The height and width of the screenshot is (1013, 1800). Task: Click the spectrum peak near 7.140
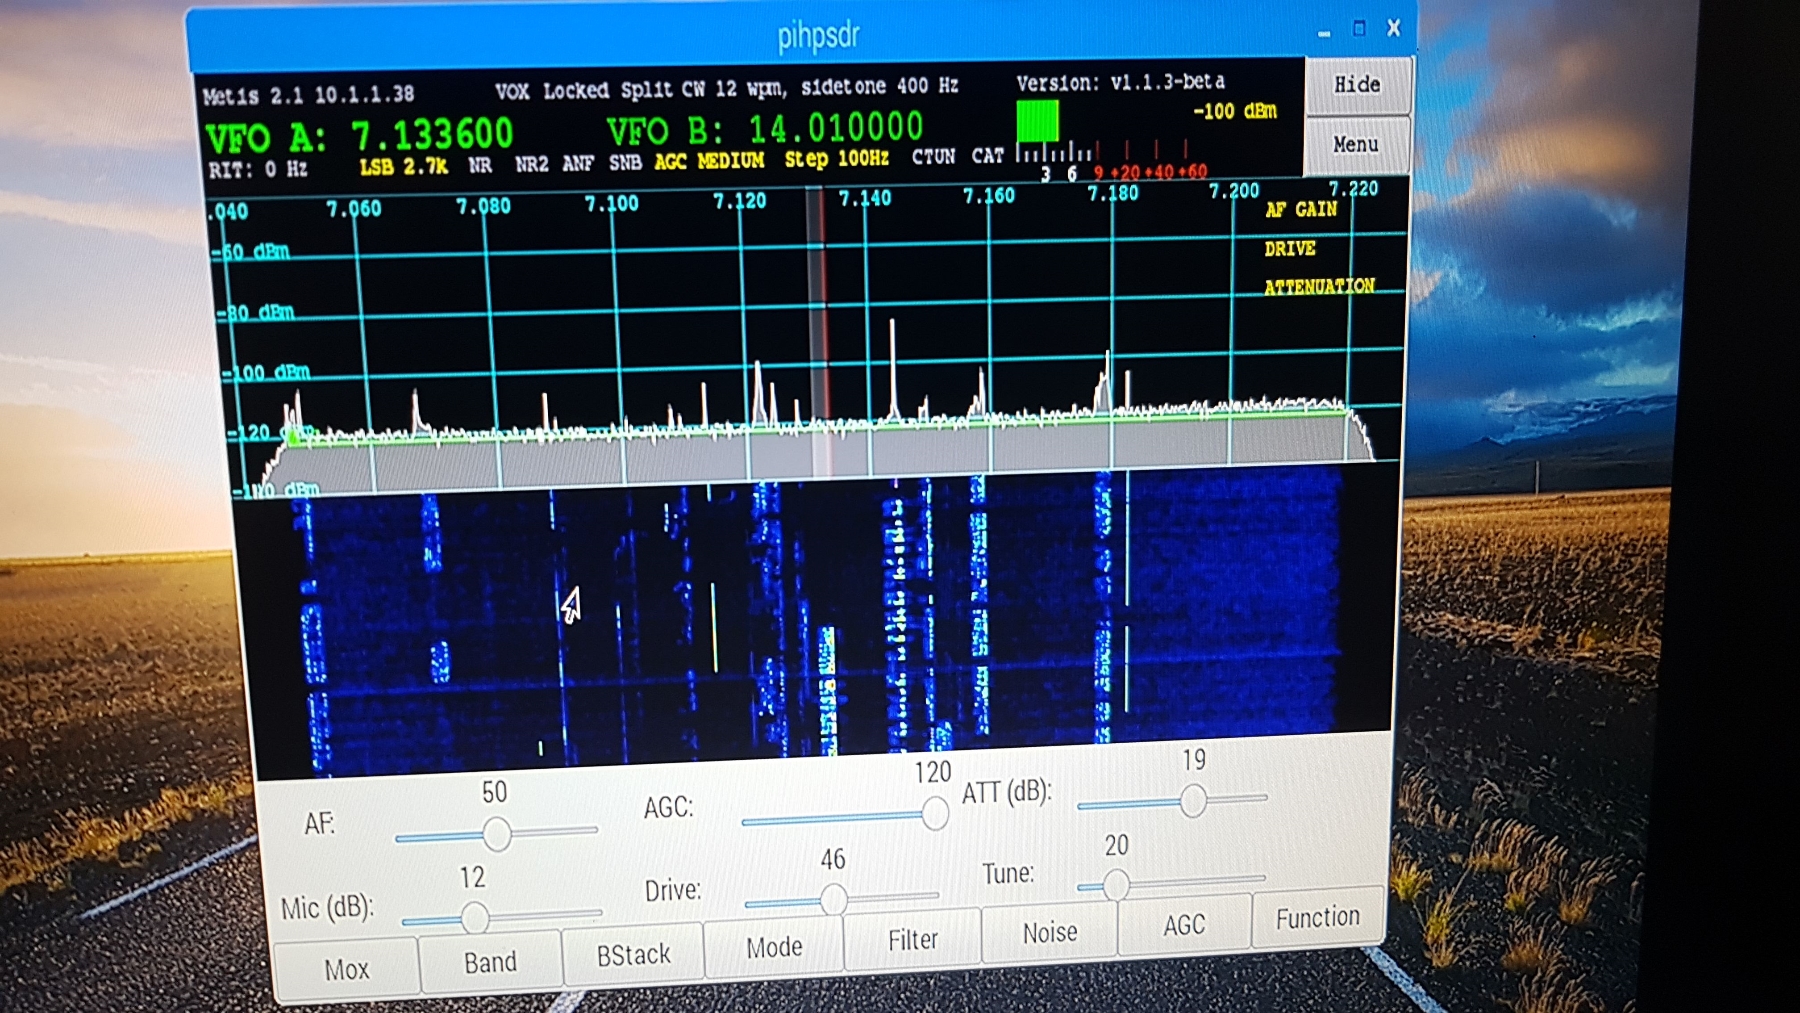coord(892,368)
